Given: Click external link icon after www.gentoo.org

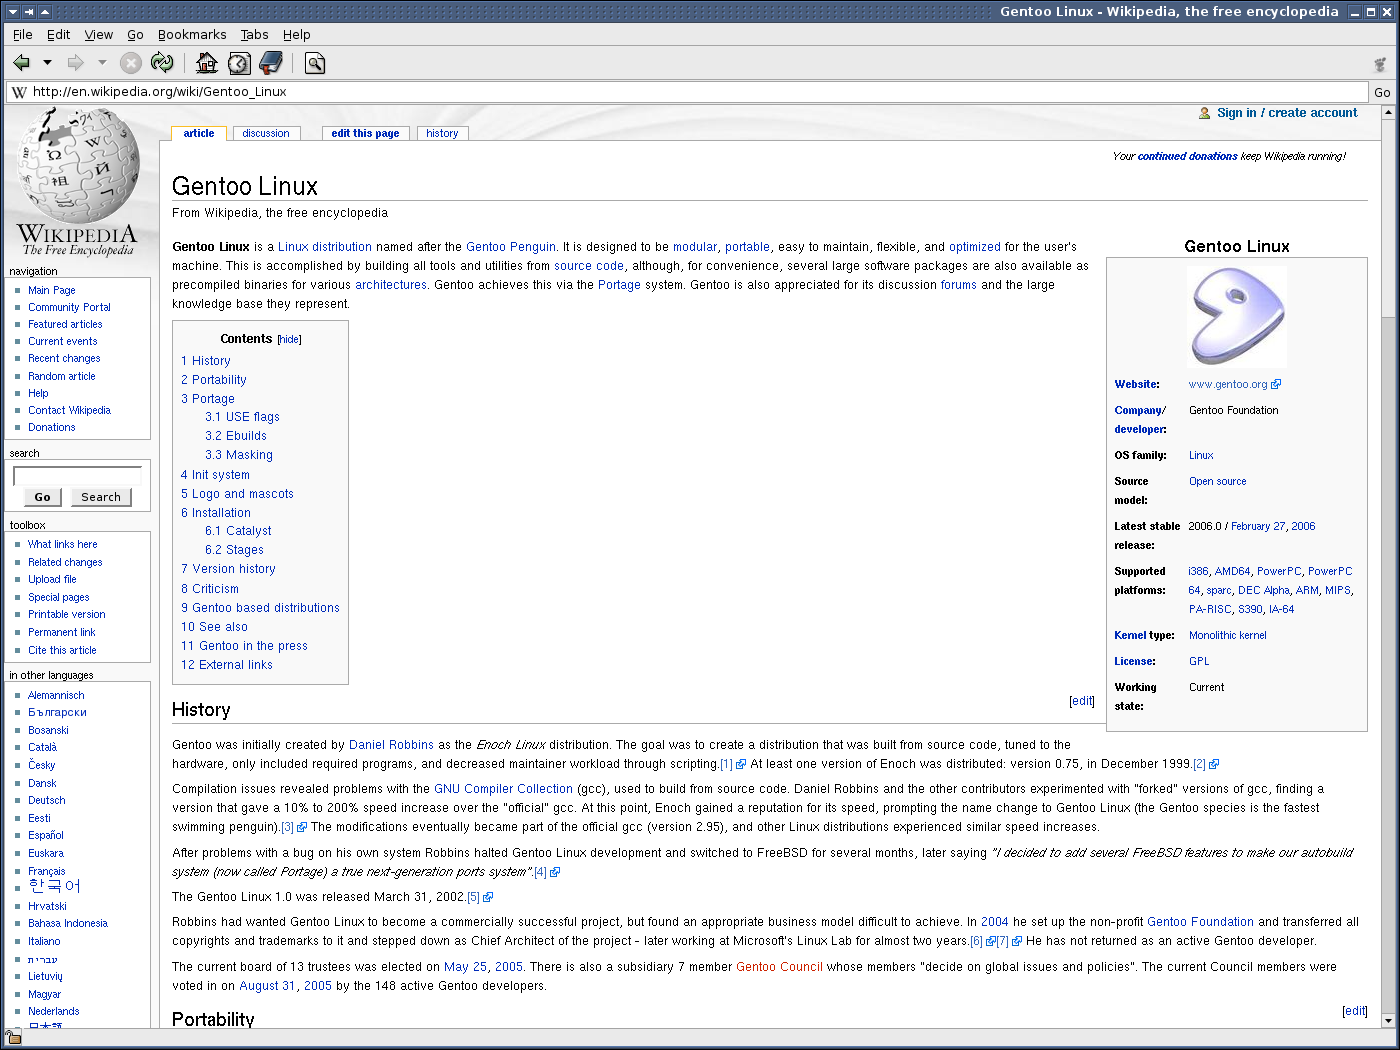Looking at the screenshot, I should (1276, 384).
